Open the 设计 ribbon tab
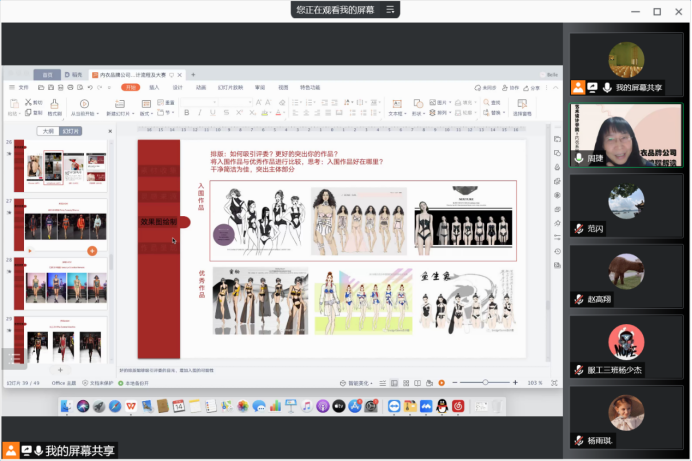 click(x=177, y=88)
